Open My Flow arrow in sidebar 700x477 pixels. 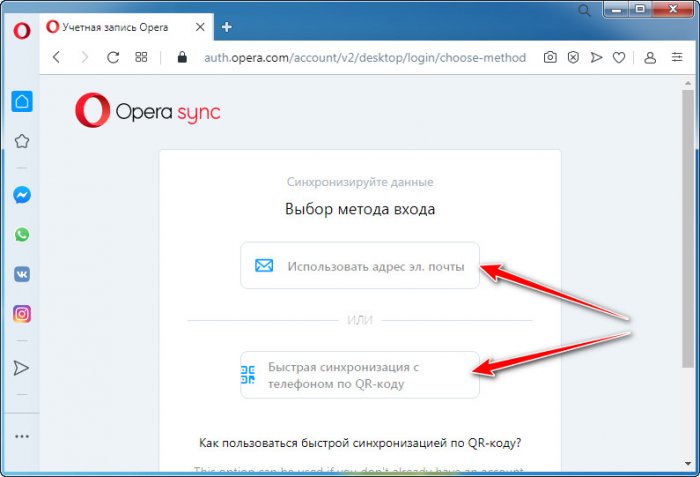(x=21, y=368)
